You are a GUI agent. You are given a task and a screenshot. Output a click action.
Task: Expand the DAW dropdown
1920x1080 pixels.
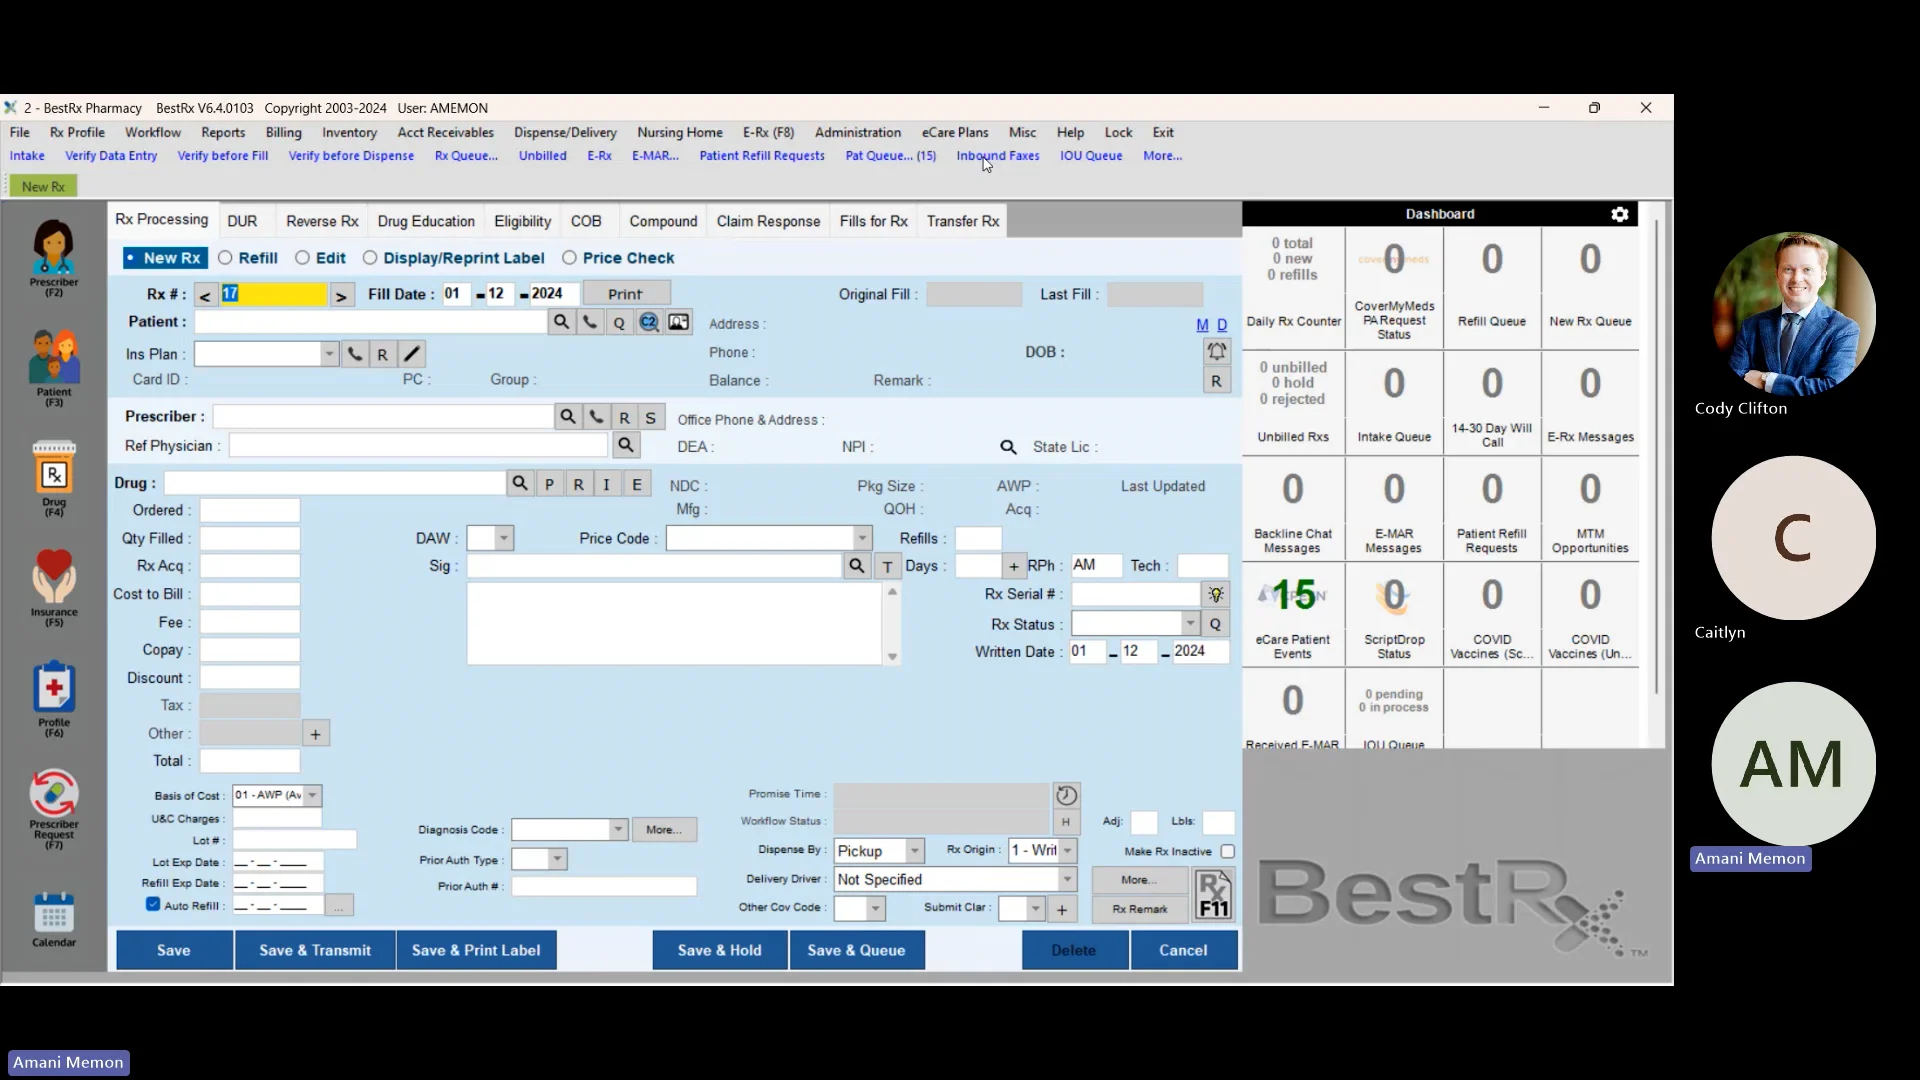point(503,538)
